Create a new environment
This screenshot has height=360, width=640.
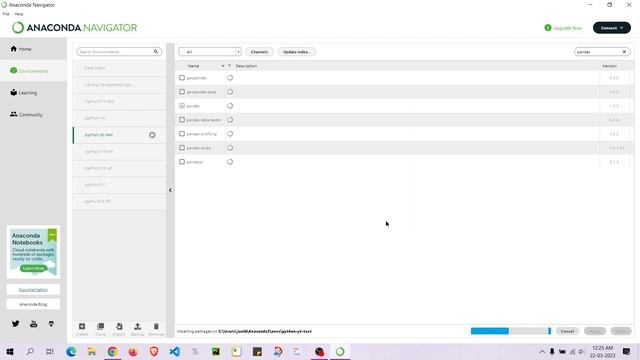click(82, 329)
